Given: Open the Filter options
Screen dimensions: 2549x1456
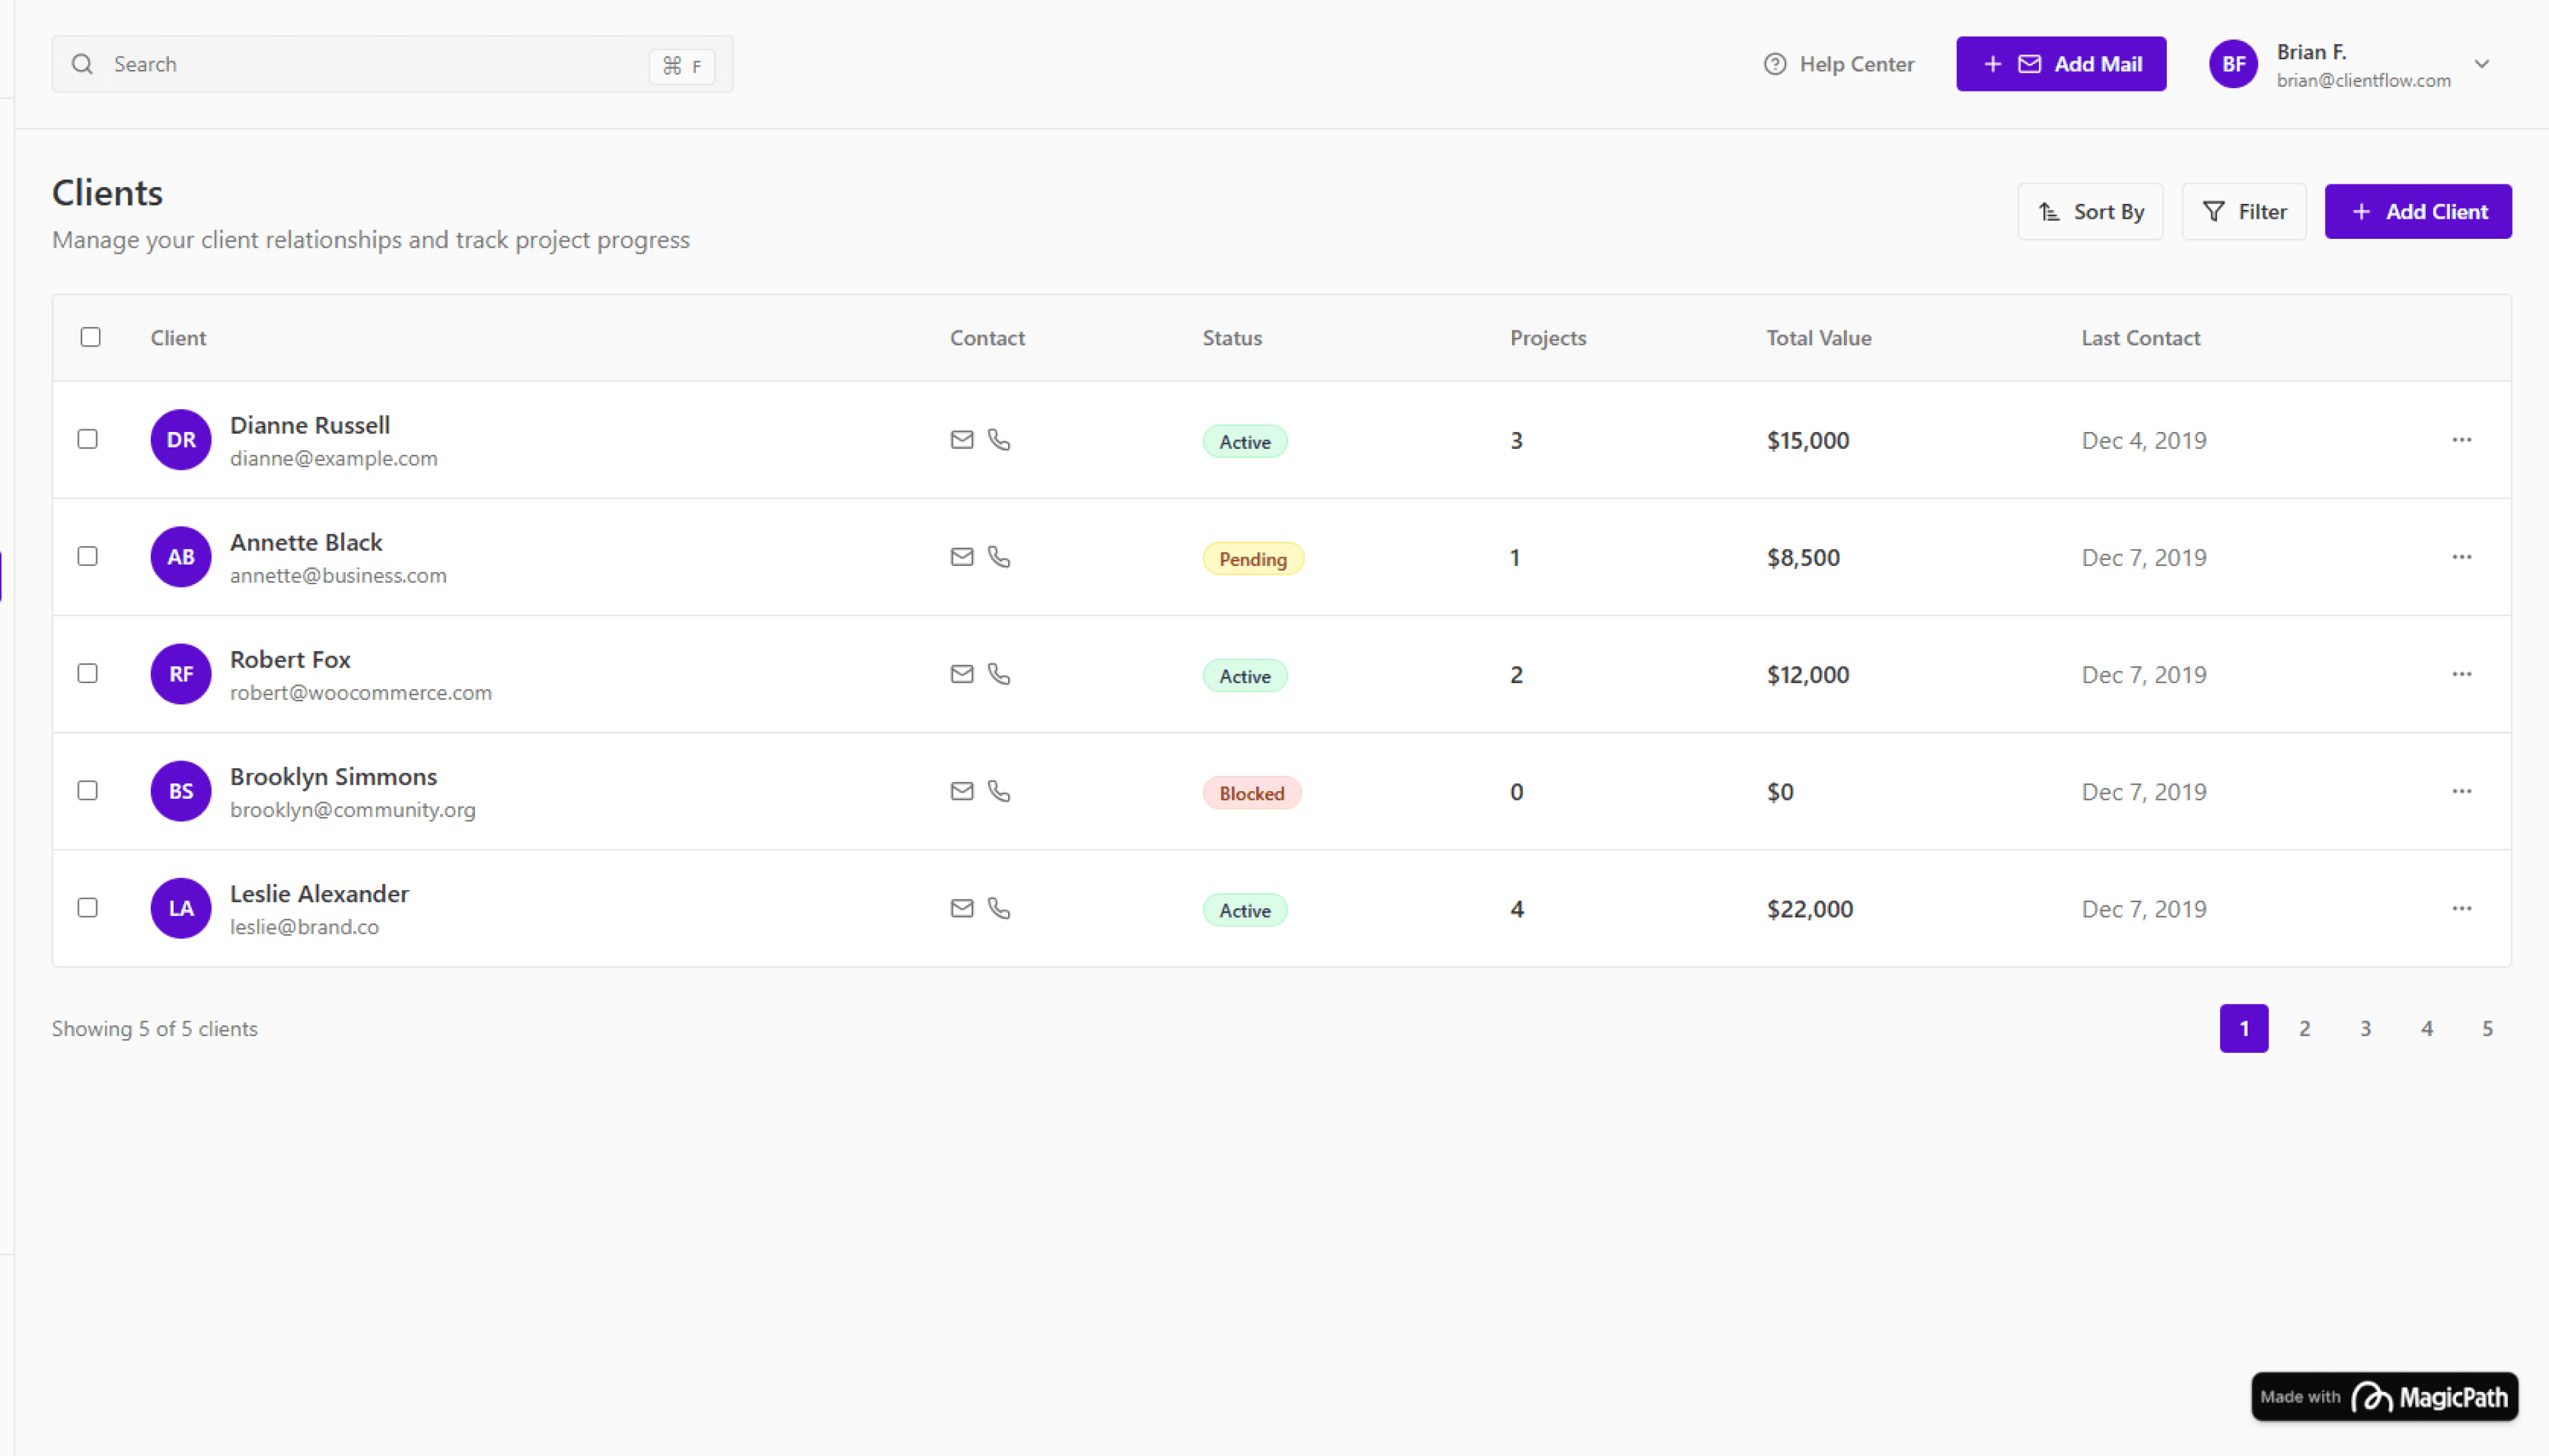Looking at the screenshot, I should (x=2243, y=212).
